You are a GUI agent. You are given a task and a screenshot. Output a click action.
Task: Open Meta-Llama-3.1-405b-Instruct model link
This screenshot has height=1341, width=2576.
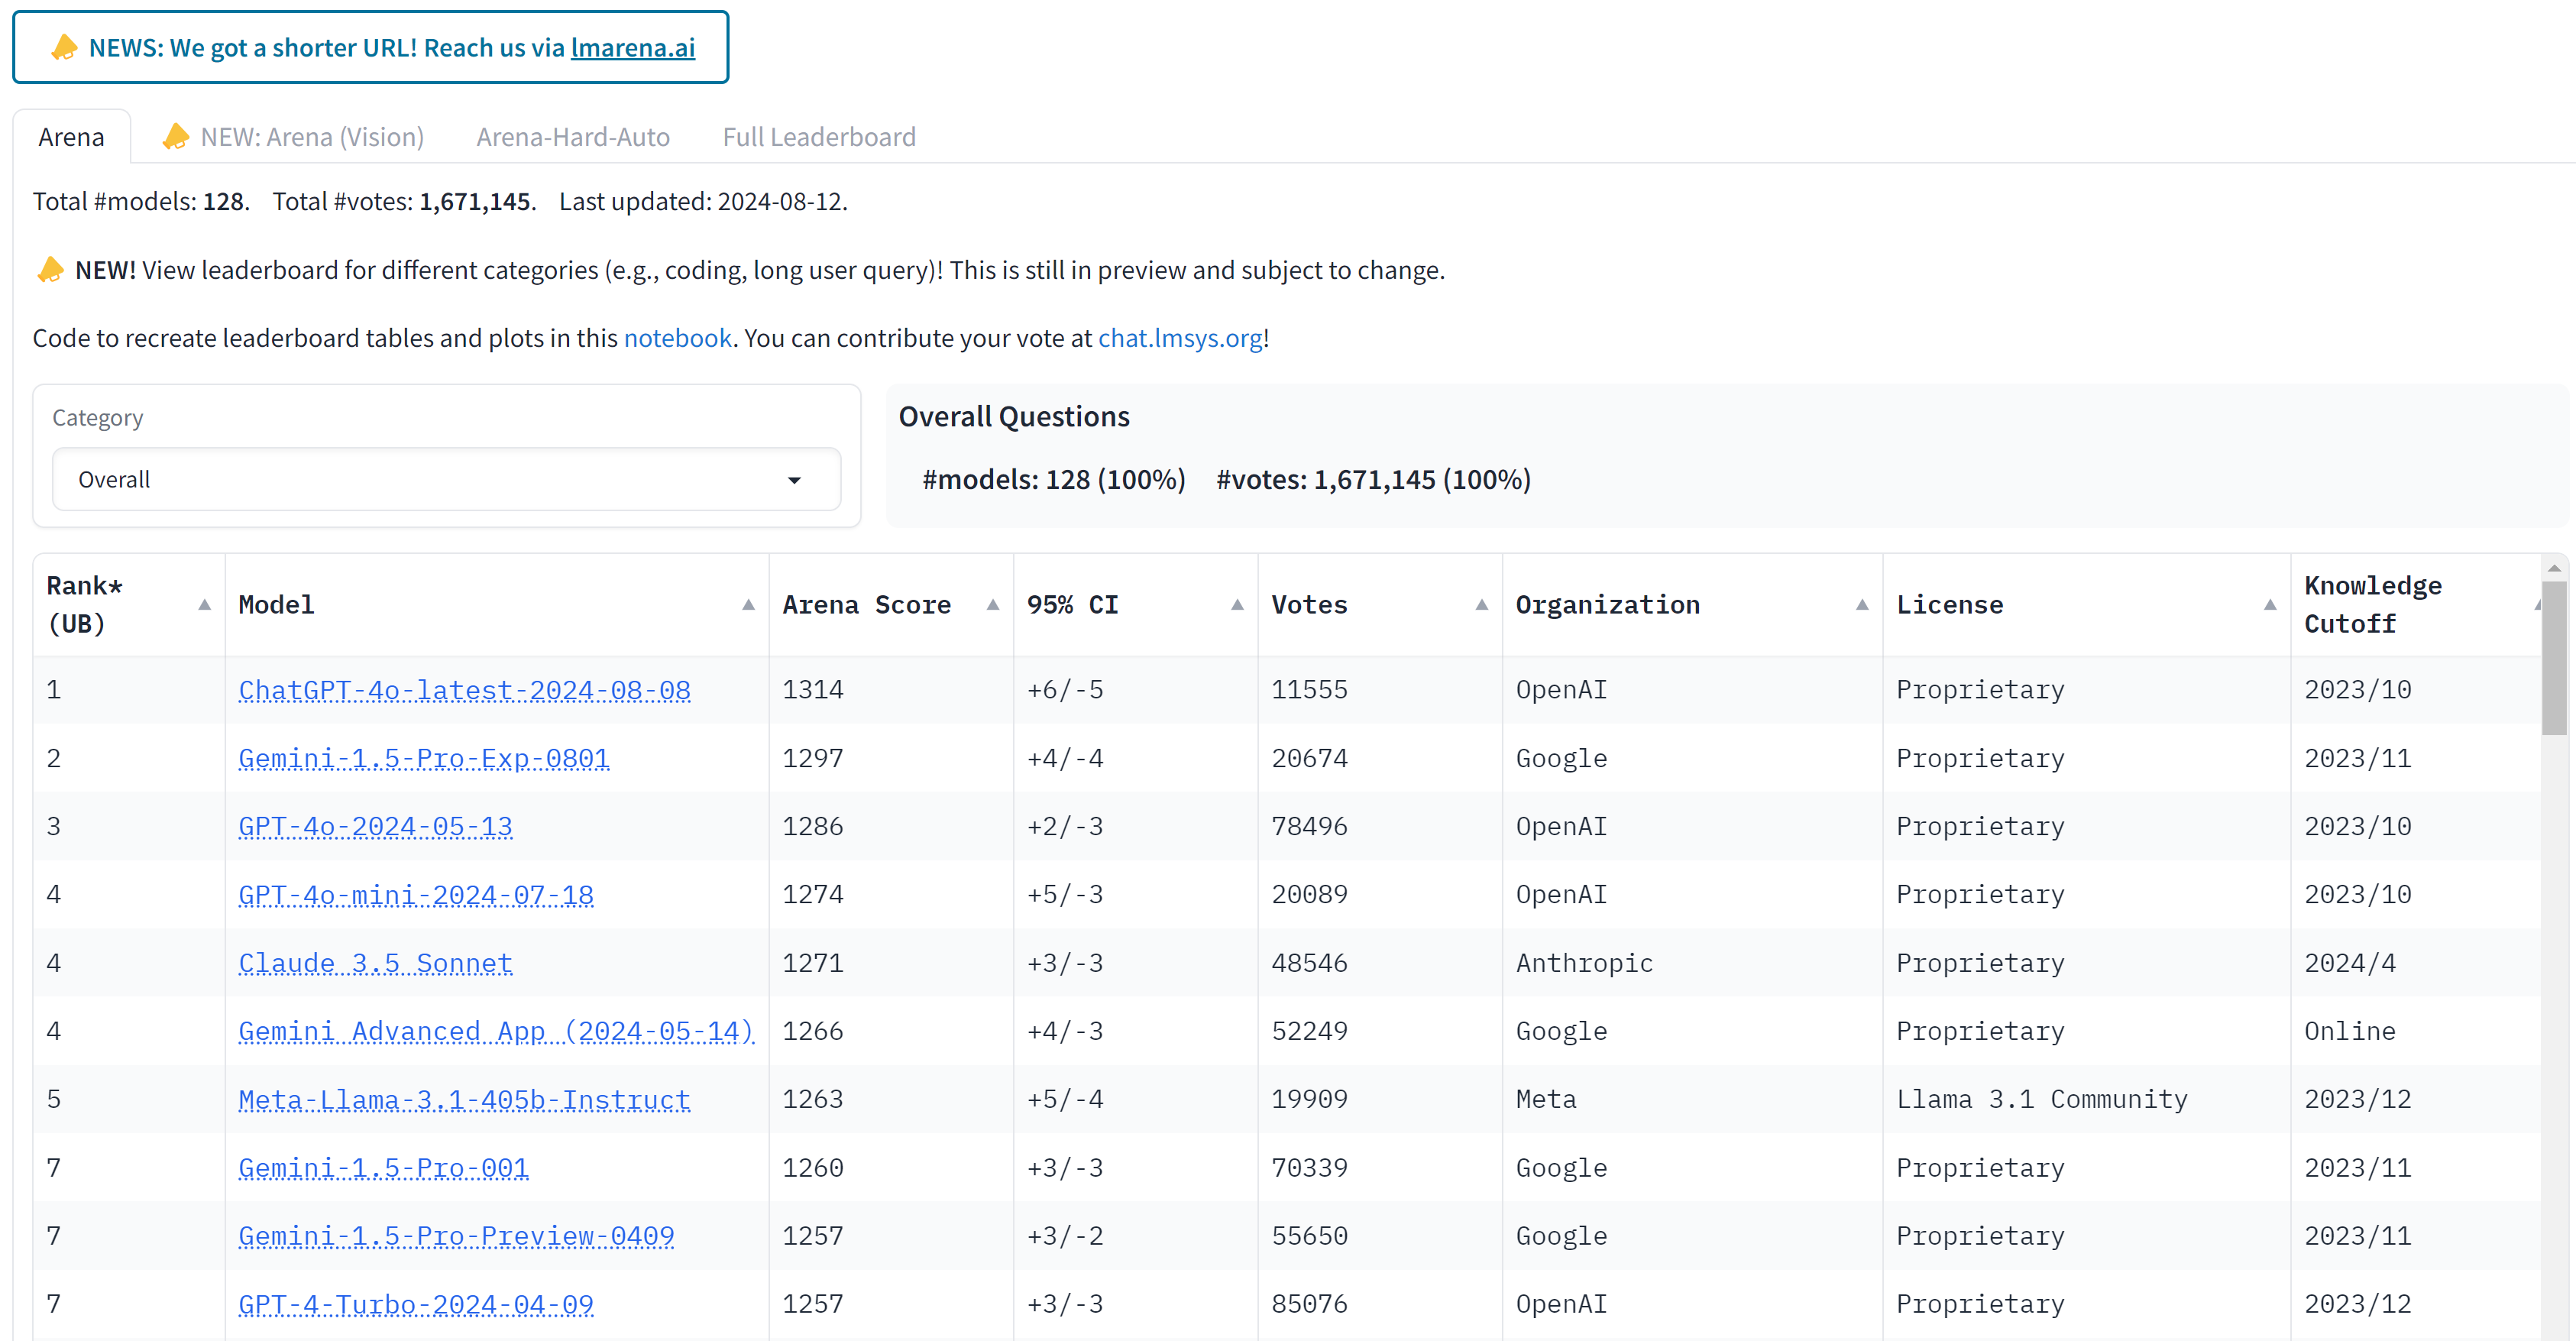(x=464, y=1100)
